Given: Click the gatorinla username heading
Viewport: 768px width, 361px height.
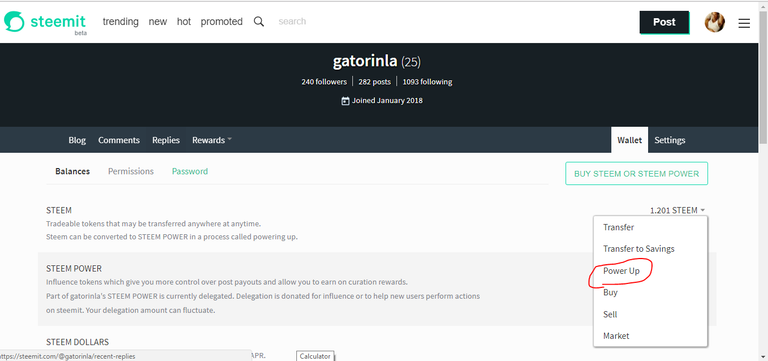Looking at the screenshot, I should (365, 61).
